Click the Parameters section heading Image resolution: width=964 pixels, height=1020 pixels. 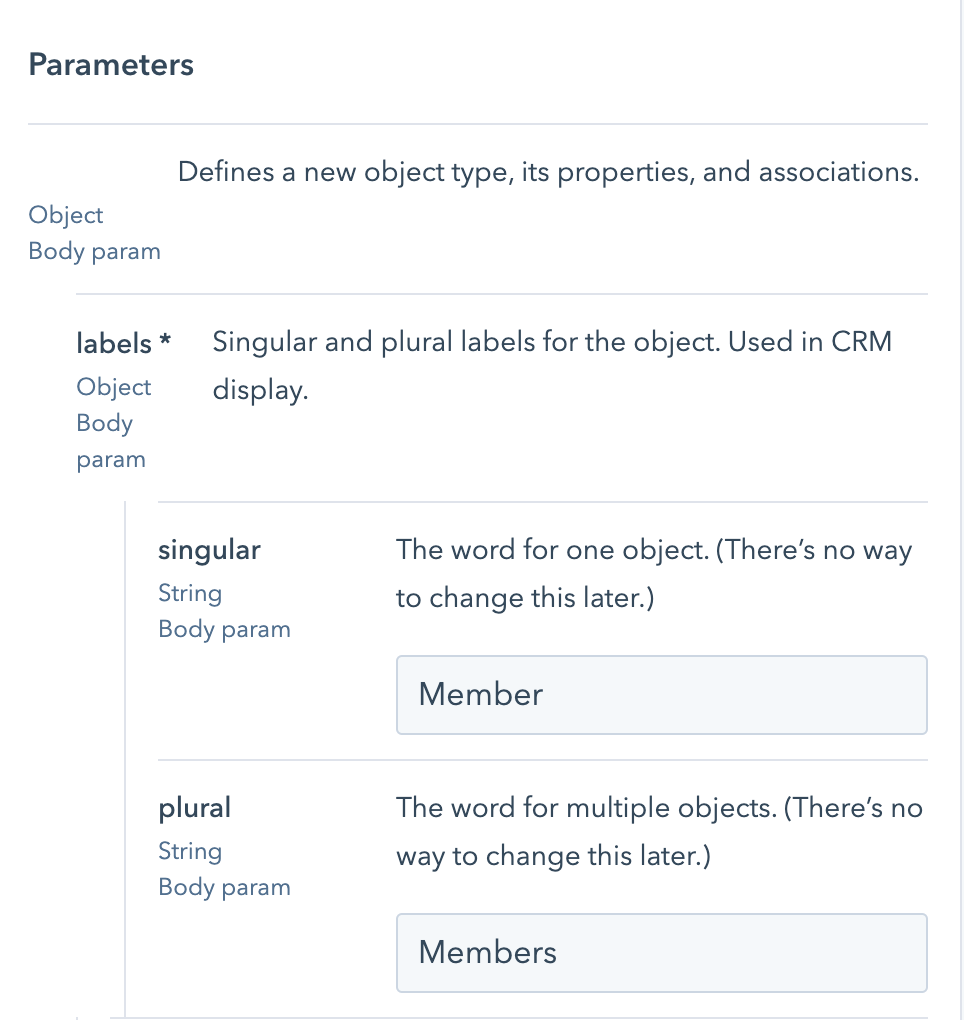(111, 65)
